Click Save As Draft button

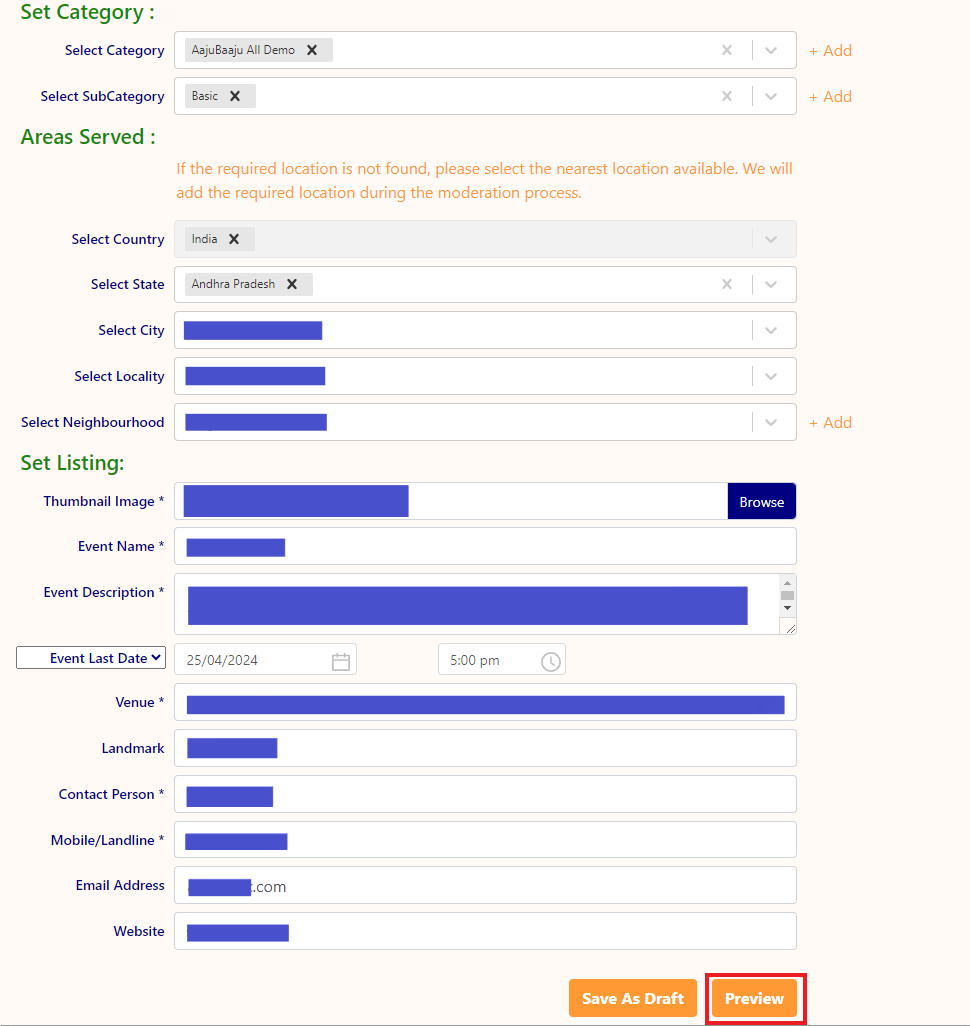coord(632,998)
